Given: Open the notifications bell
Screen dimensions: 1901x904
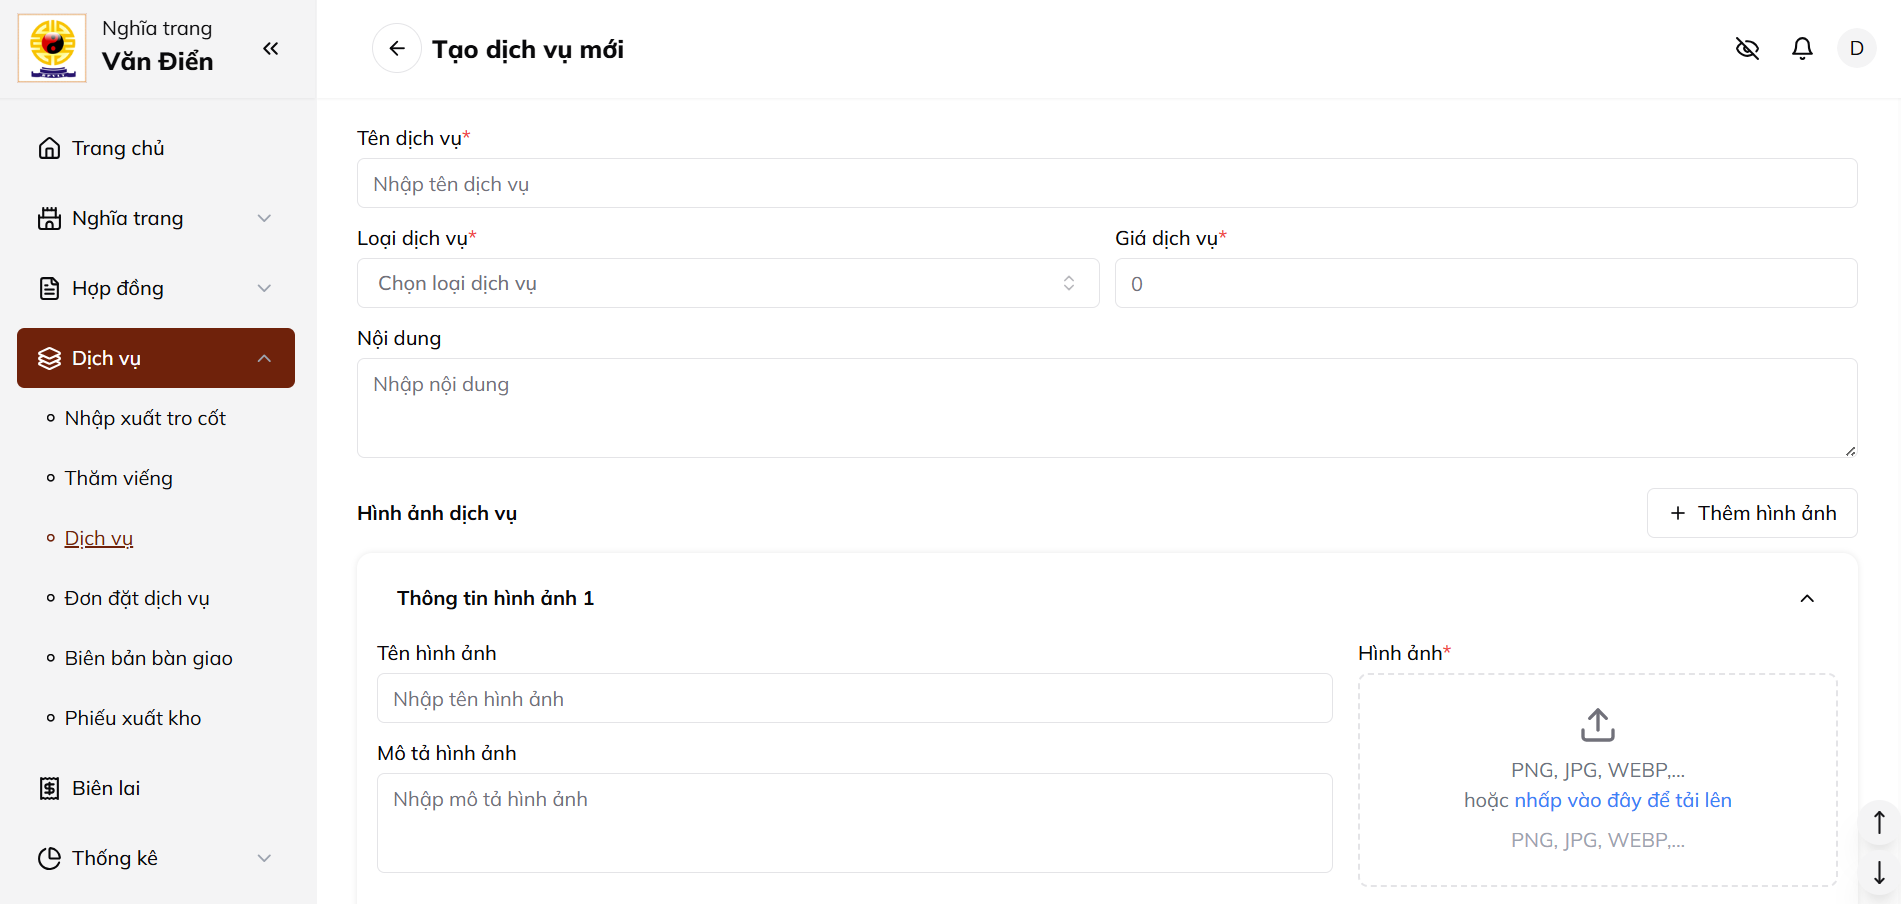Looking at the screenshot, I should 1802,49.
